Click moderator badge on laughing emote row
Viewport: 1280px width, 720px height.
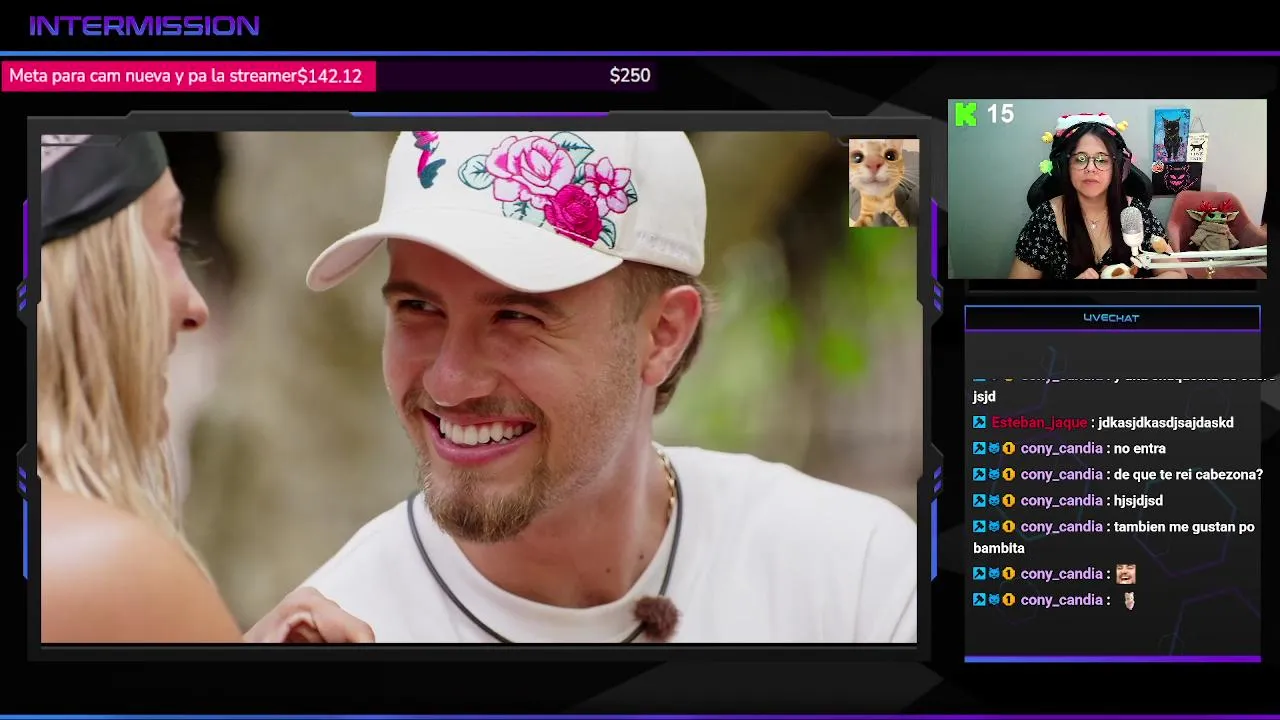click(979, 574)
